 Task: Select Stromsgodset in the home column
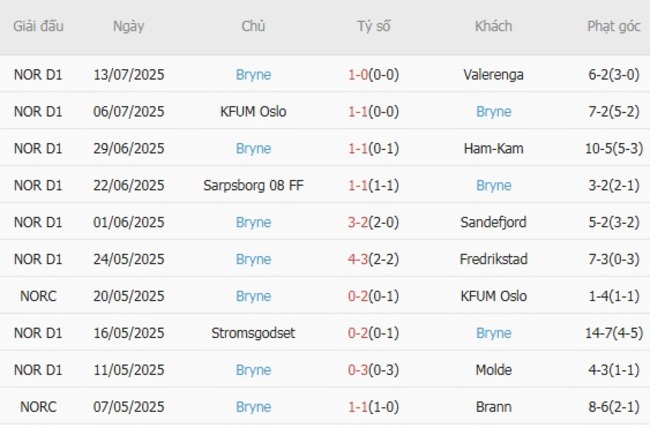(253, 333)
